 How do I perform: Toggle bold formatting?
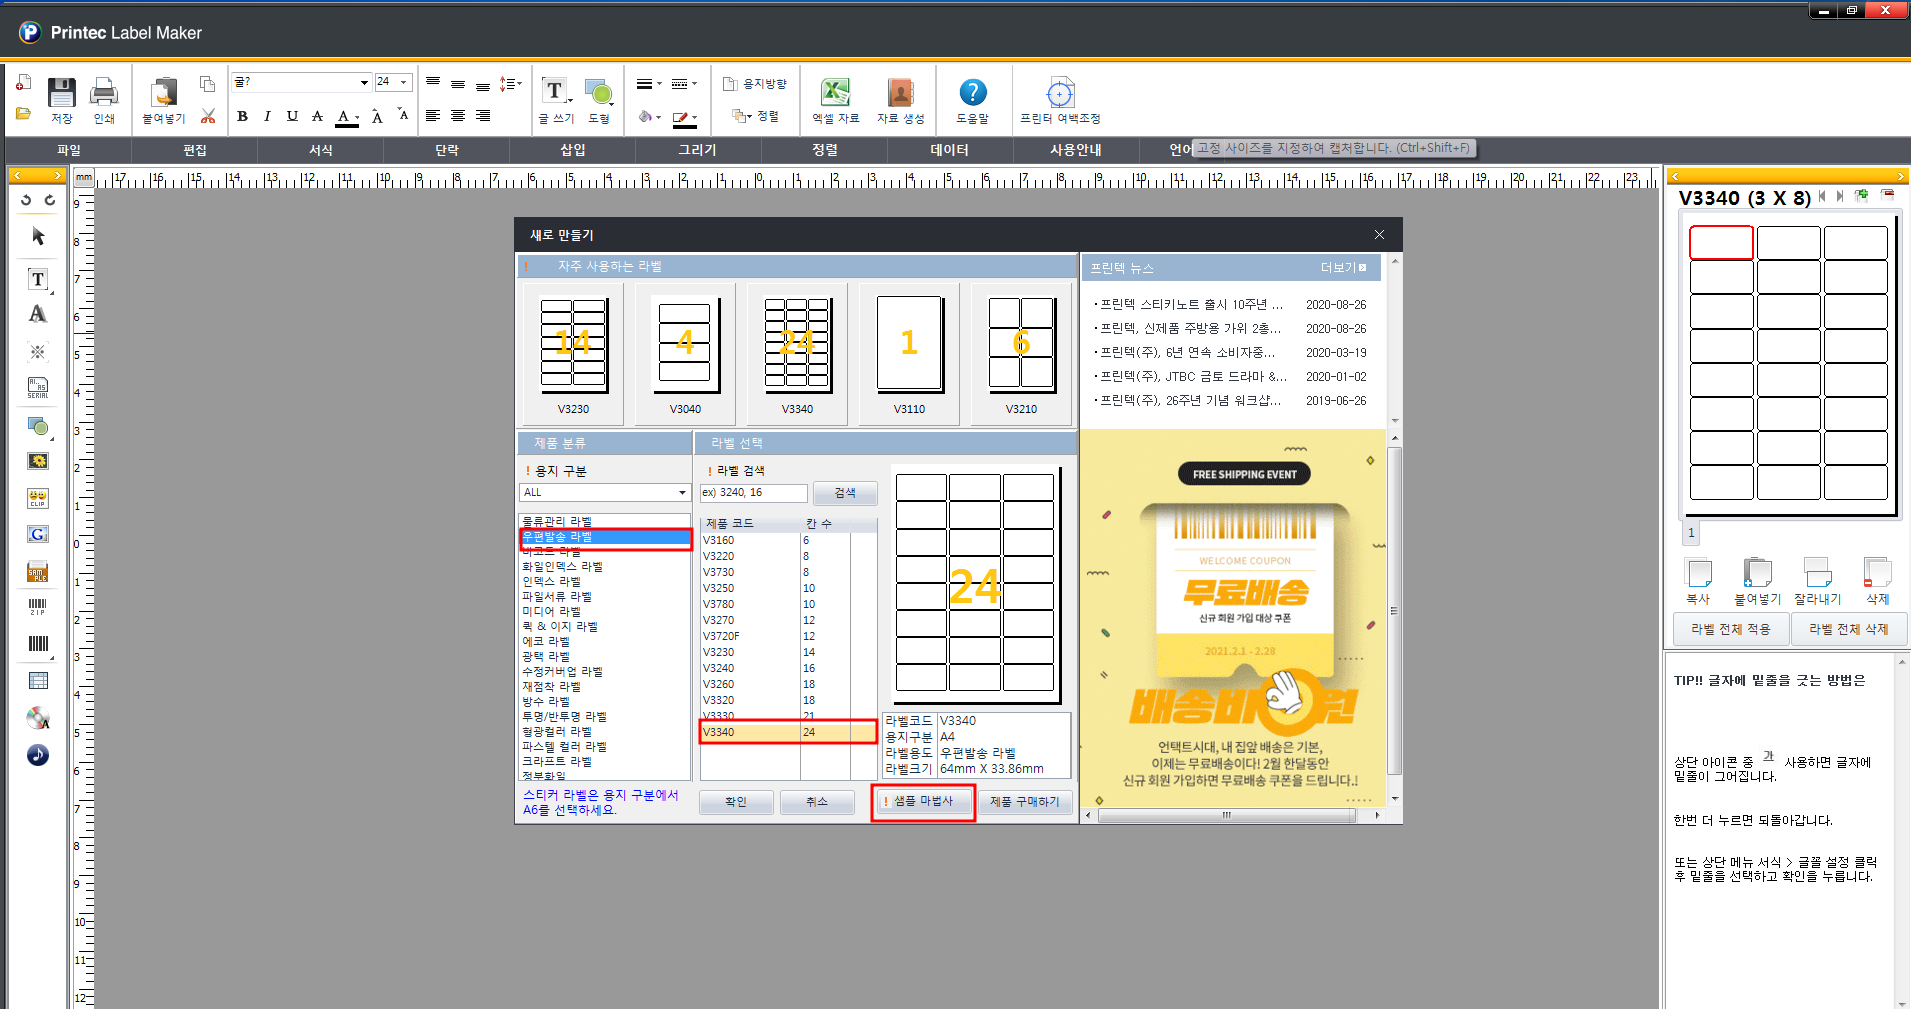click(242, 116)
